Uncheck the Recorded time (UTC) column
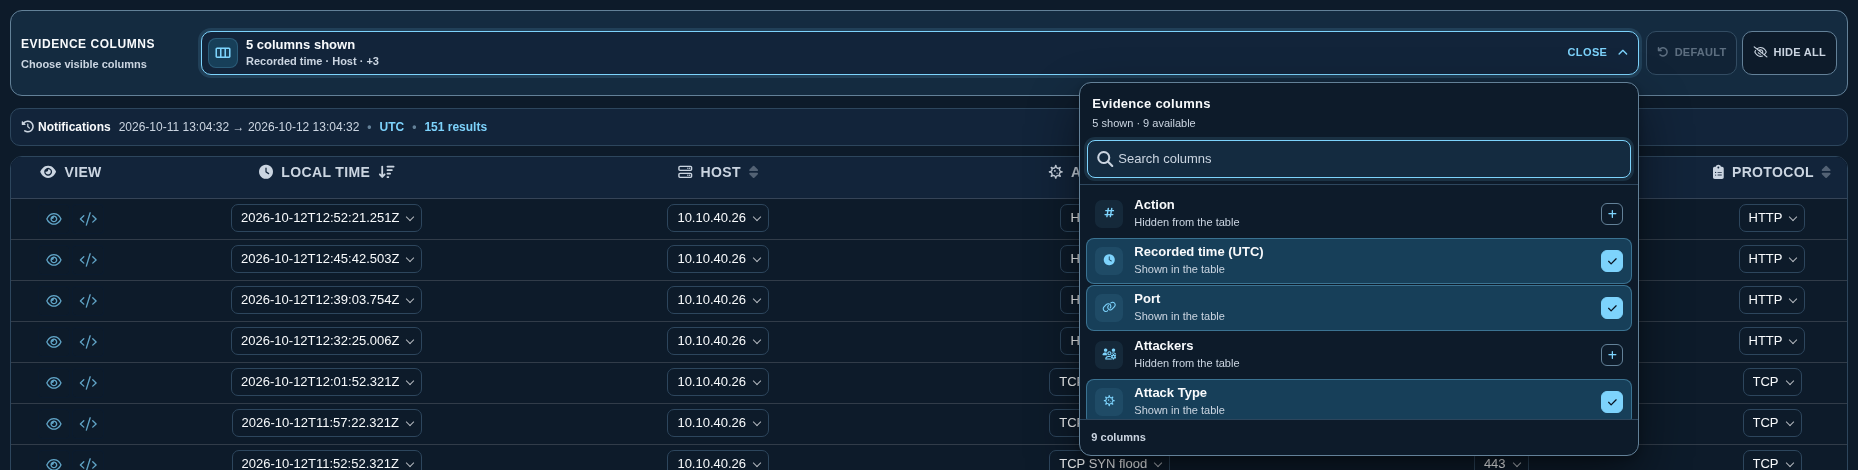The image size is (1858, 470). [1611, 261]
